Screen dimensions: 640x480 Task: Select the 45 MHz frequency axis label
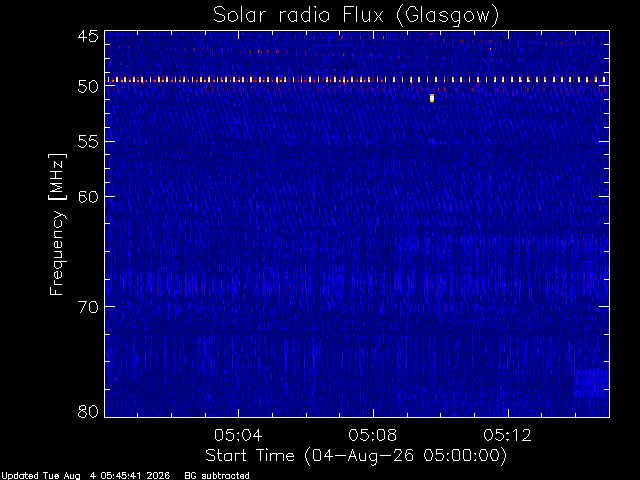click(x=88, y=36)
